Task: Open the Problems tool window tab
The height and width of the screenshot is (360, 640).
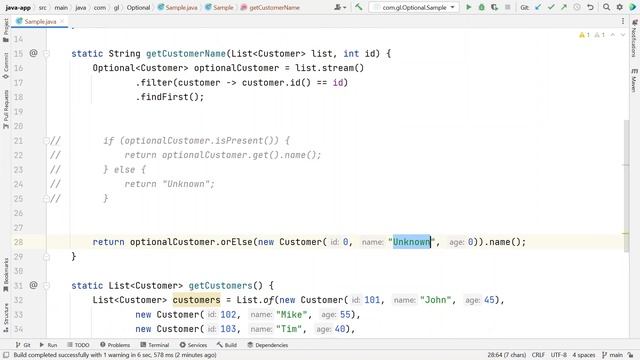Action: [x=115, y=345]
